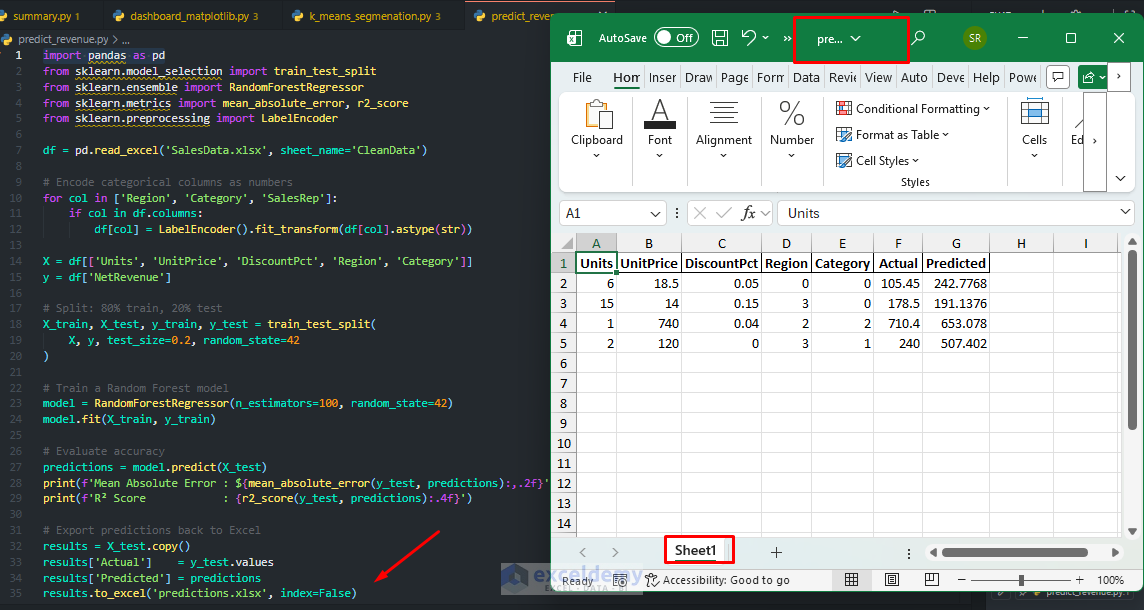Select cell containing 242.7768
Image resolution: width=1144 pixels, height=610 pixels.
tap(956, 283)
